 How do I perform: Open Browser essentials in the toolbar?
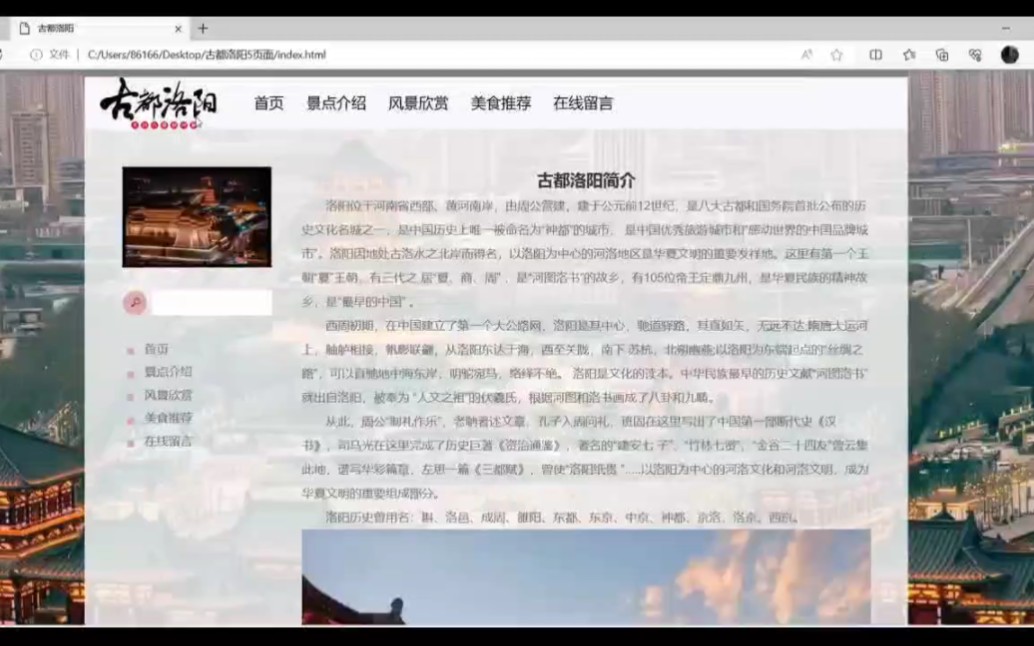pyautogui.click(x=977, y=55)
